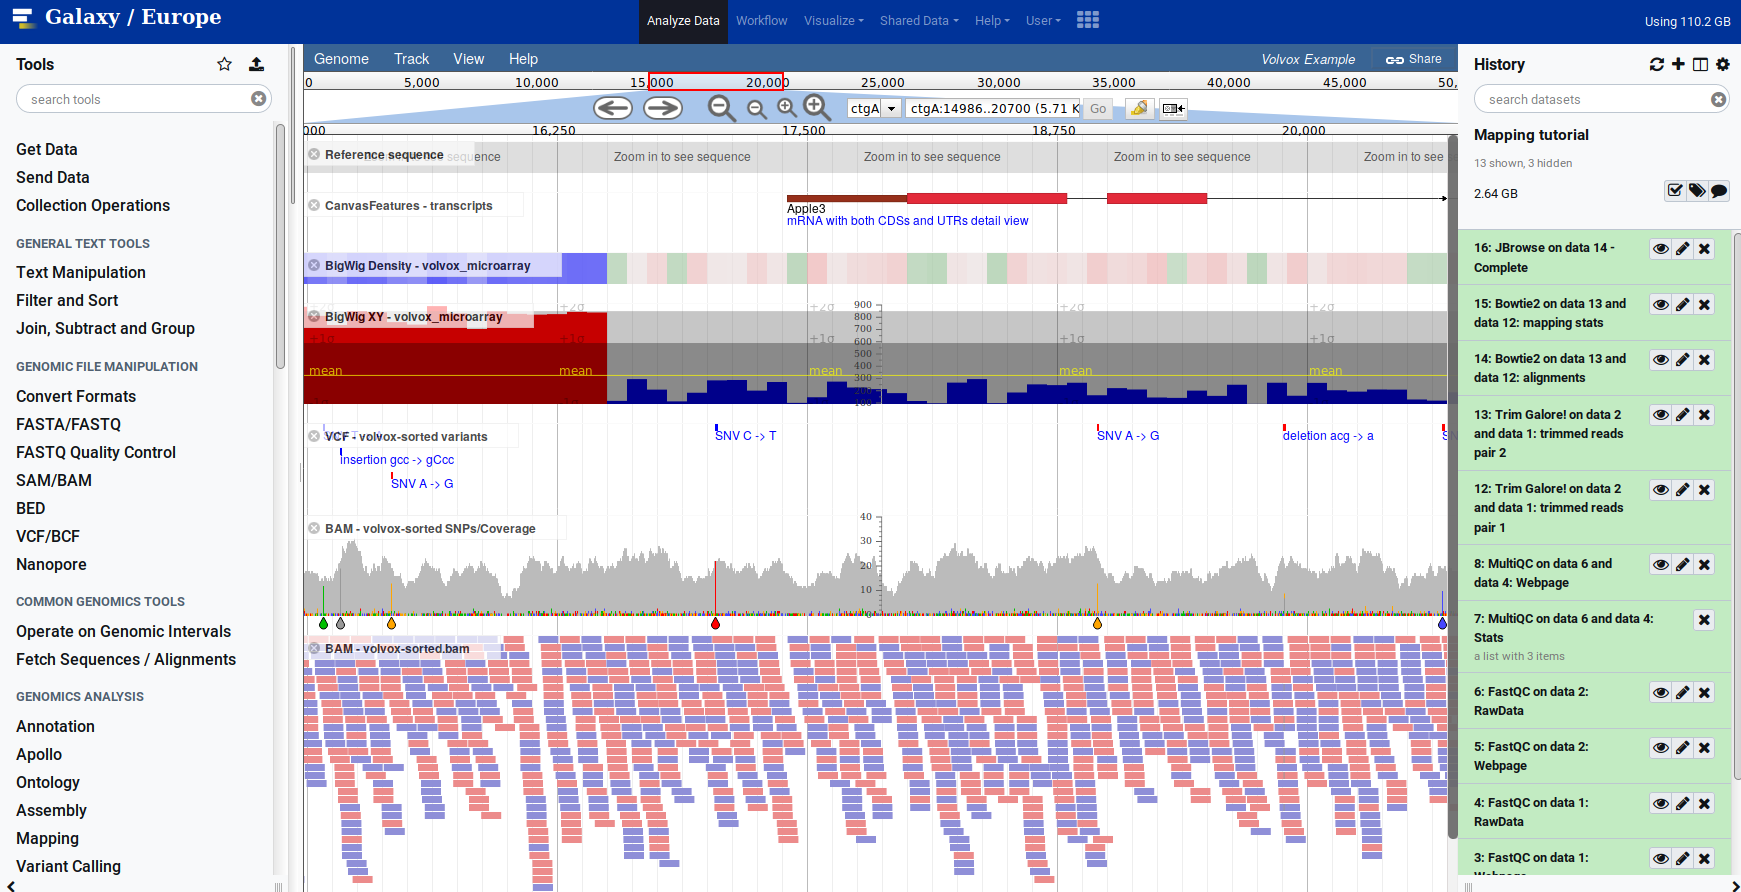View data of dataset 8 MultiQC Webpage
The height and width of the screenshot is (892, 1741).
point(1661,565)
